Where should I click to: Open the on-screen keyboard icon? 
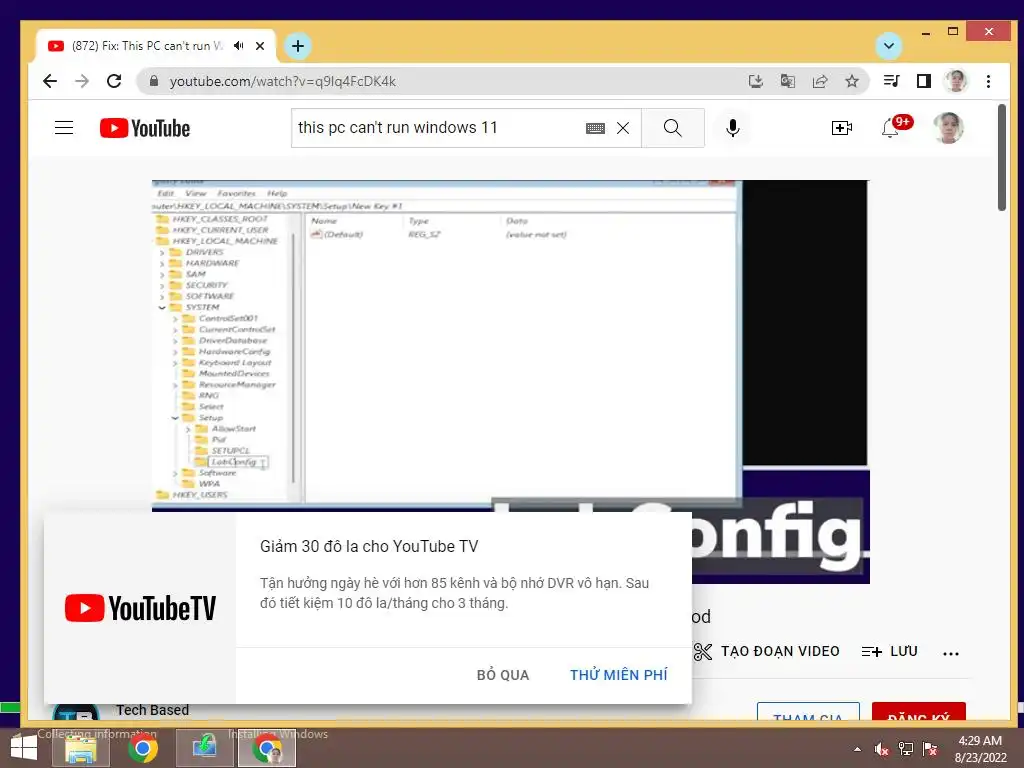(595, 128)
